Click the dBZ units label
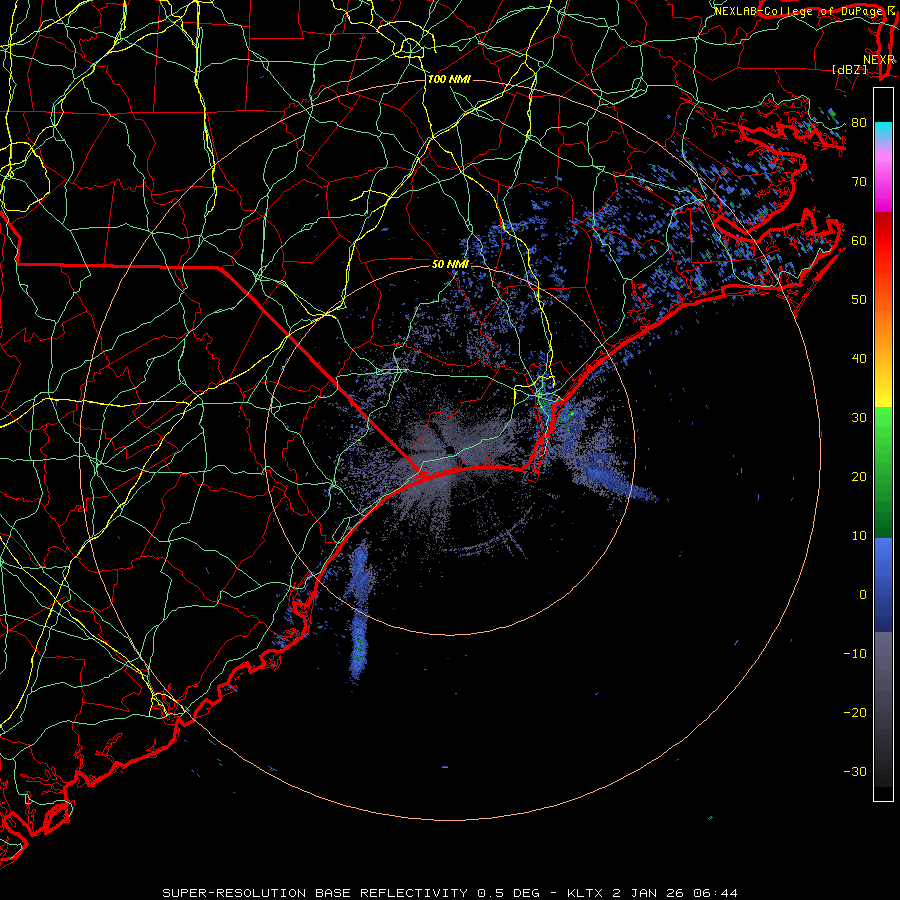Screen dimensions: 900x900 pyautogui.click(x=849, y=69)
